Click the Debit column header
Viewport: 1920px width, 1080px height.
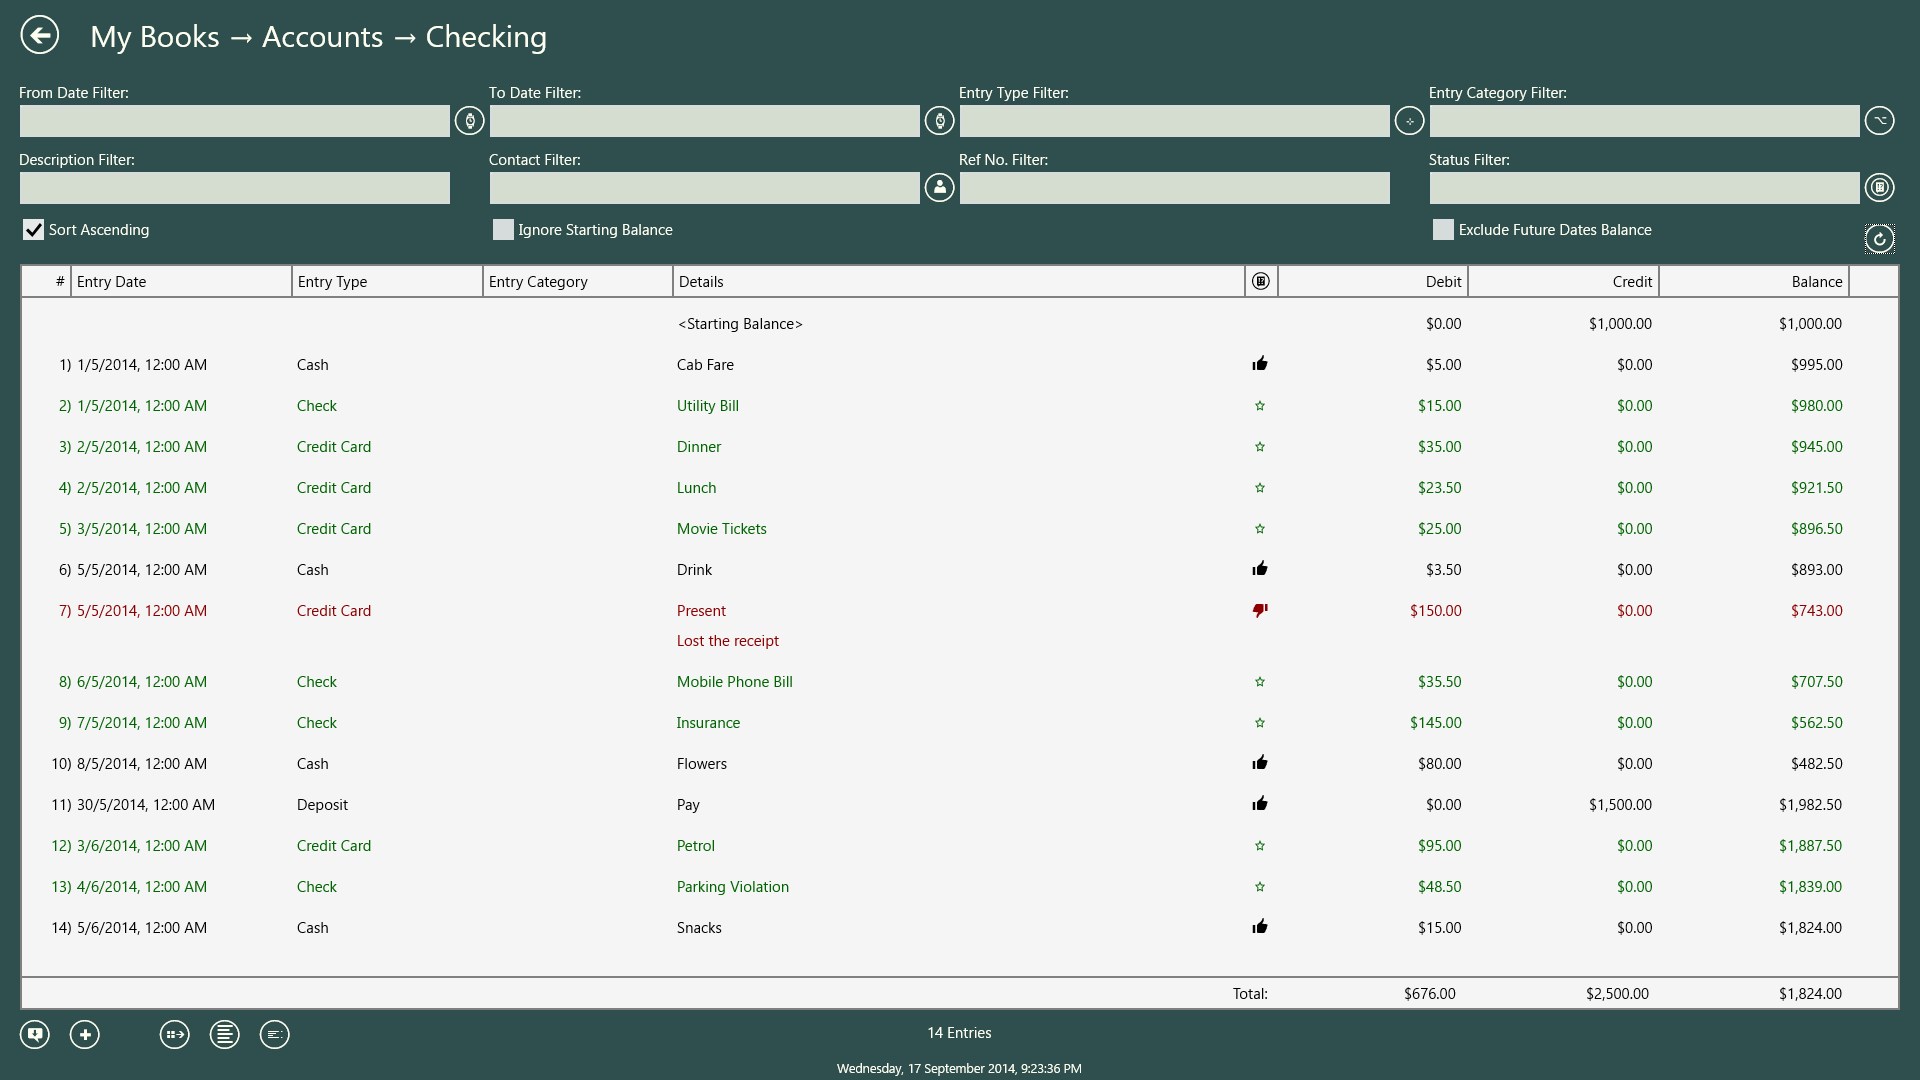[1372, 282]
